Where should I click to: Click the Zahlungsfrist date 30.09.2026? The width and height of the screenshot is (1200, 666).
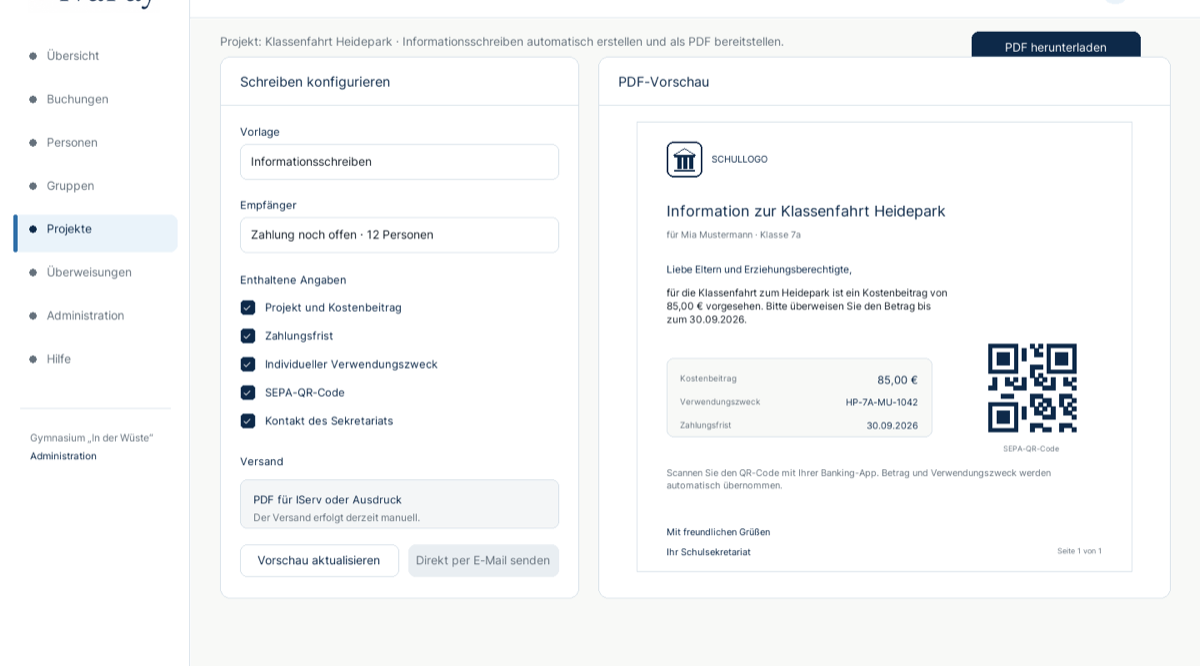[x=892, y=426]
